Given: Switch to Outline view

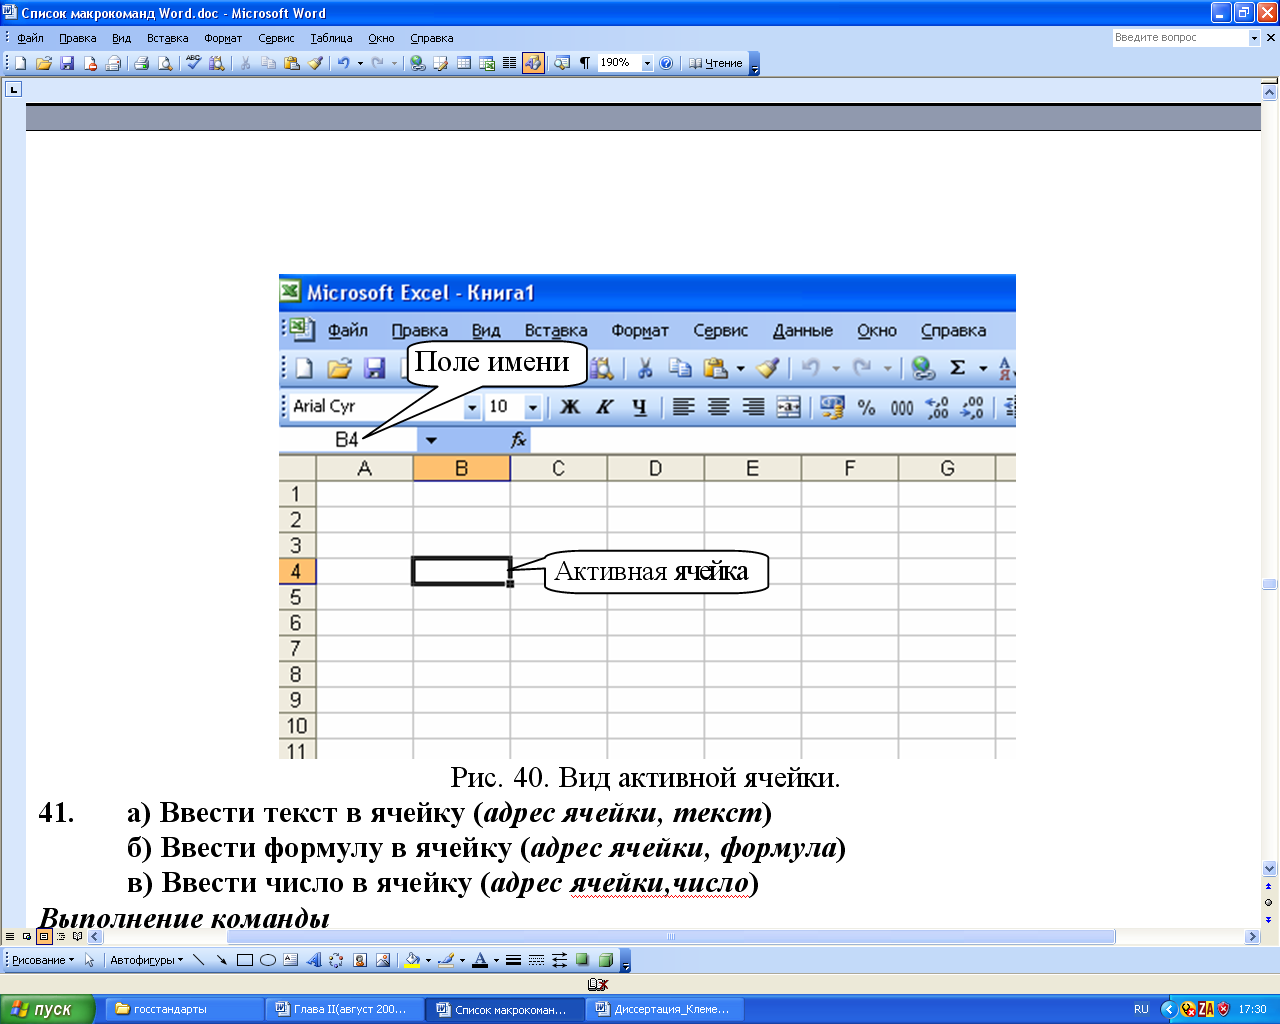Looking at the screenshot, I should click(61, 937).
